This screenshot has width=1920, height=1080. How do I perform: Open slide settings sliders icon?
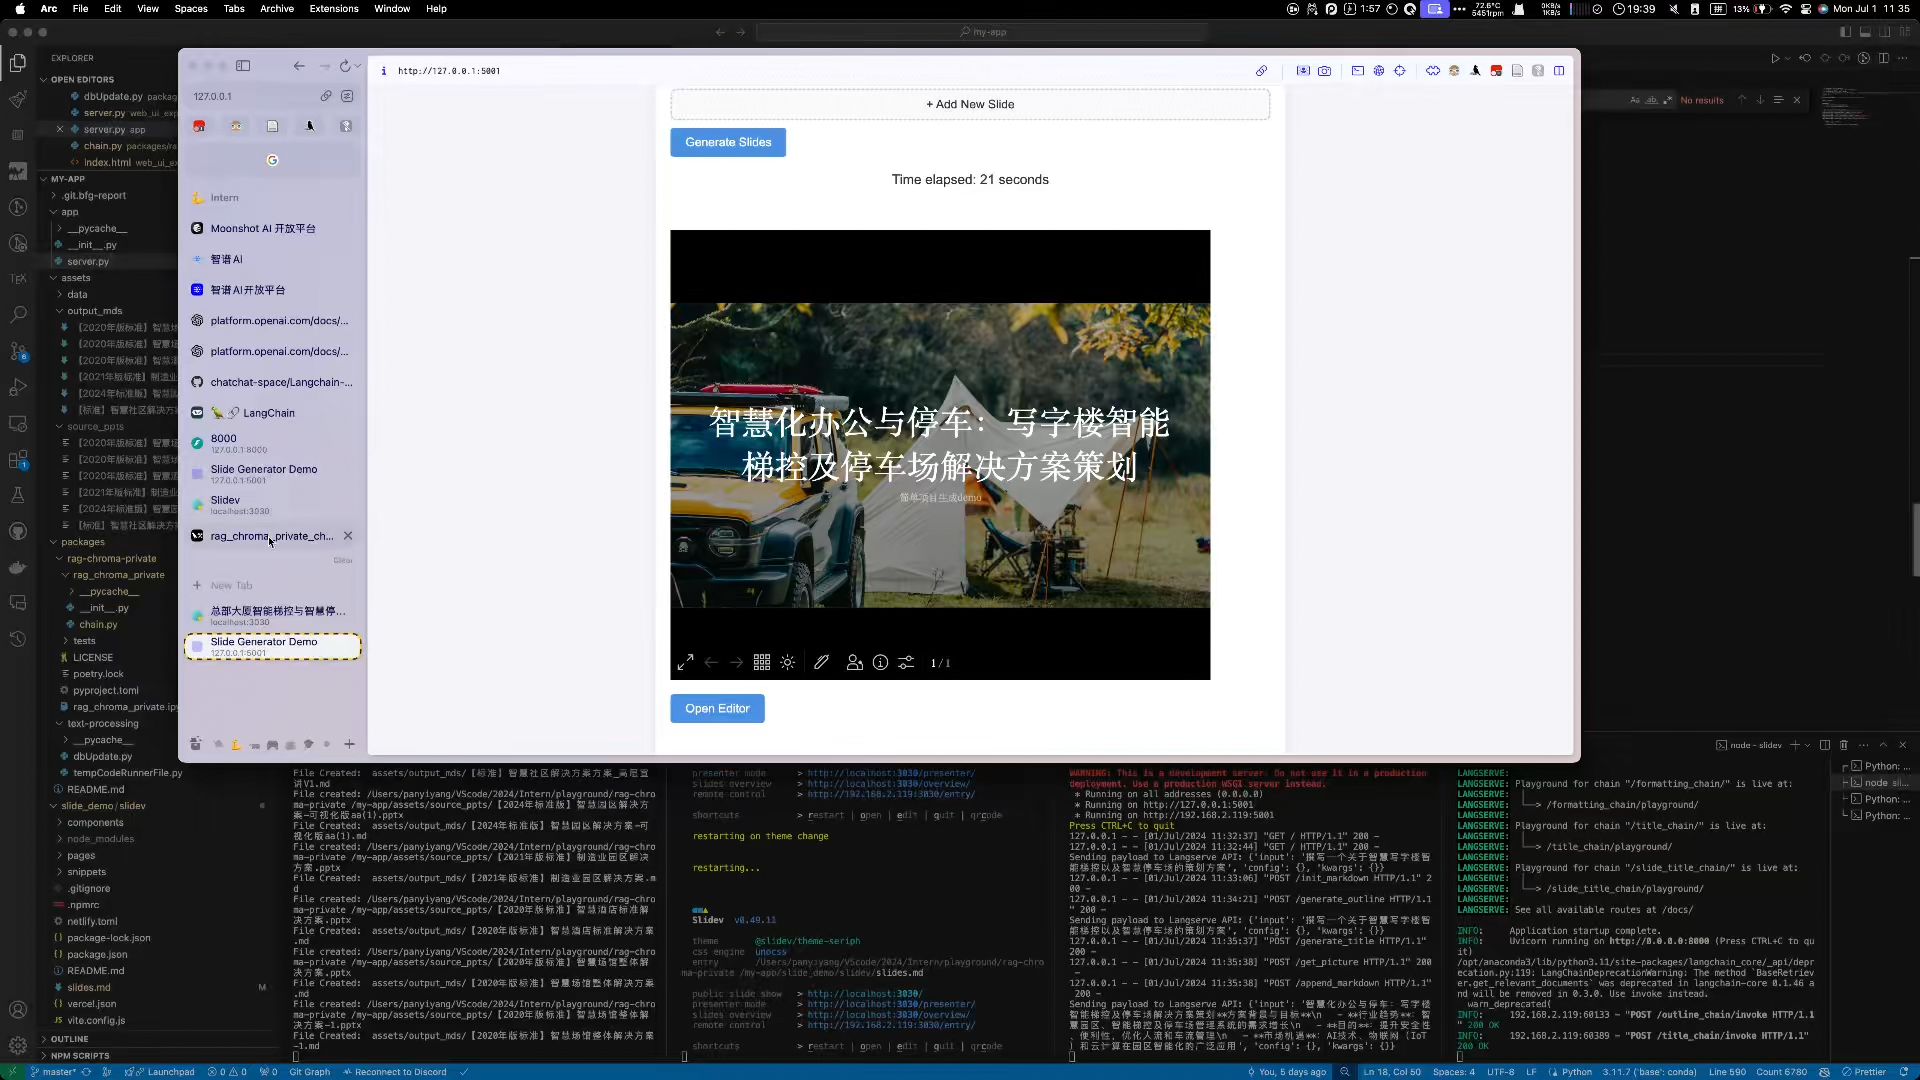point(906,663)
